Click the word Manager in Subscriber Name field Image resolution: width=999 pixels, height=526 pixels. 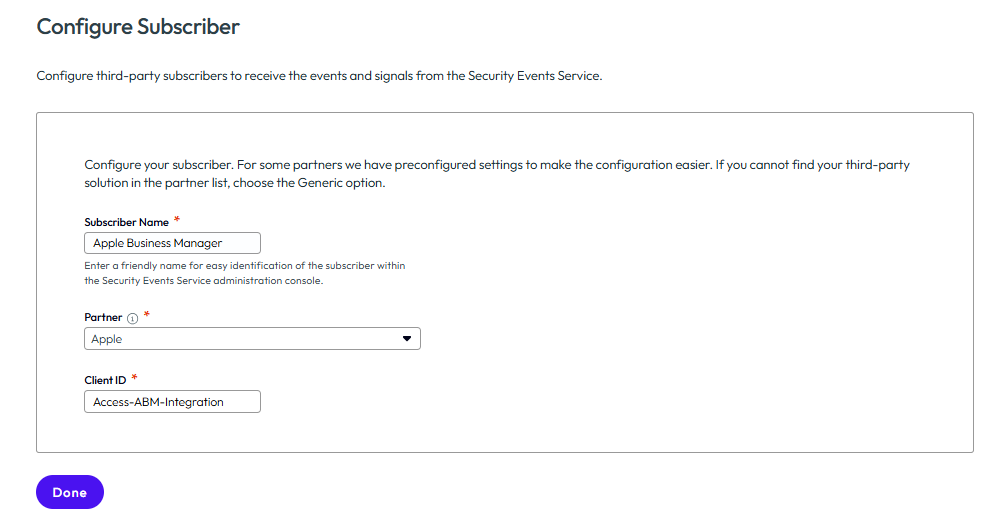[198, 243]
